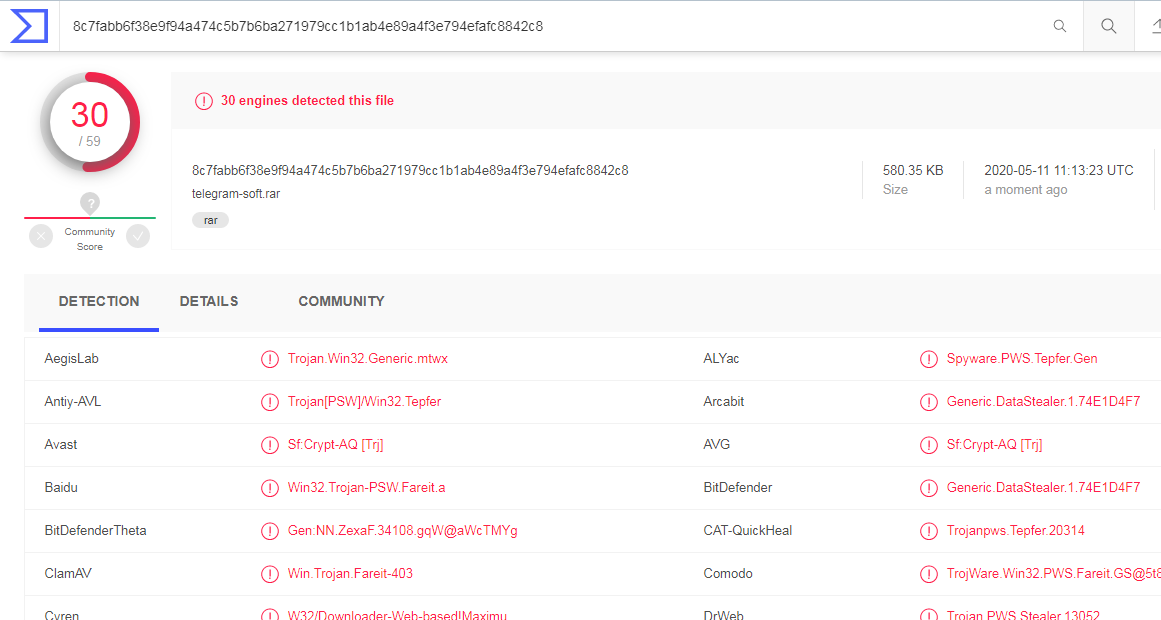1161x620 pixels.
Task: Switch to the DETECTION tab
Action: (x=99, y=301)
